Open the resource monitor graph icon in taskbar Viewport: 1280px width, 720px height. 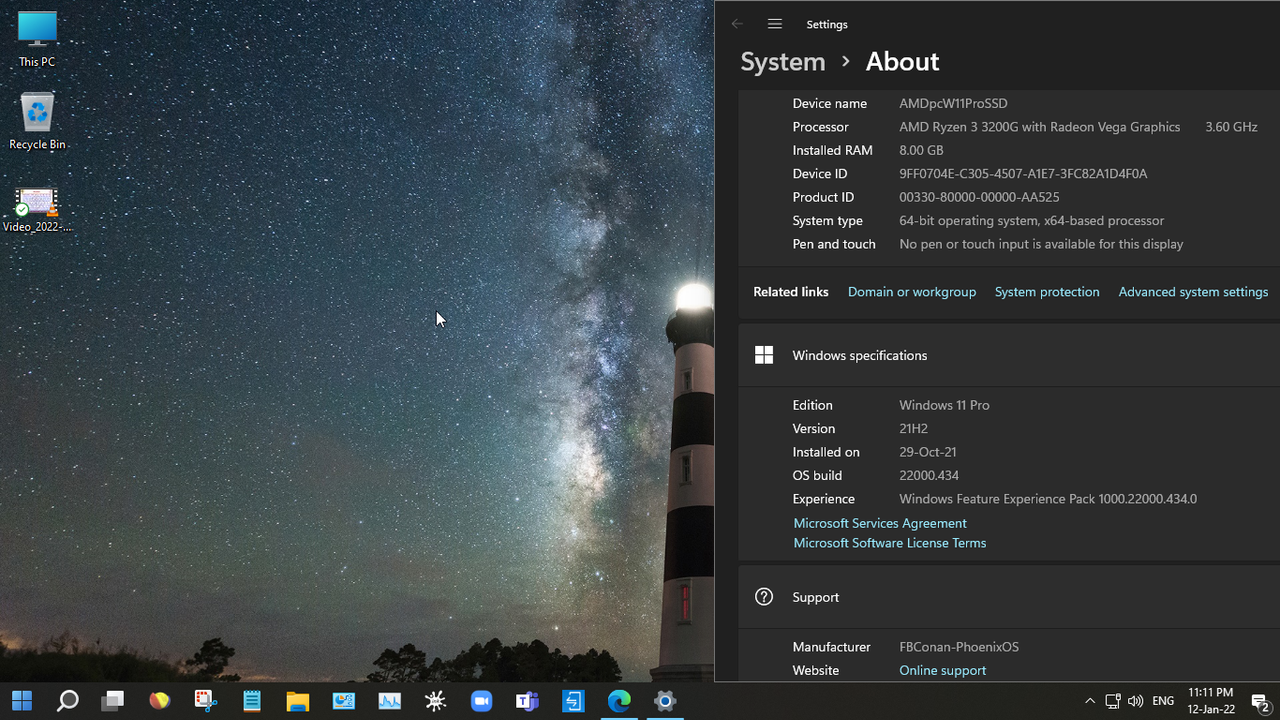pyautogui.click(x=389, y=701)
